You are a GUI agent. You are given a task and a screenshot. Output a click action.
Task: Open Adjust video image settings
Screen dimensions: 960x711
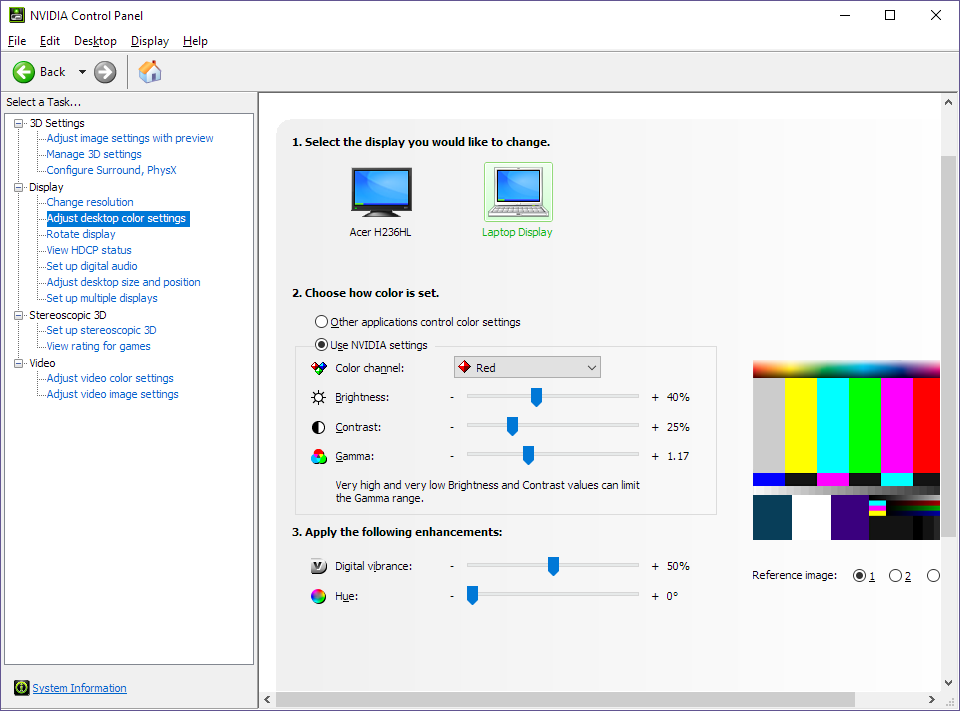(x=113, y=394)
